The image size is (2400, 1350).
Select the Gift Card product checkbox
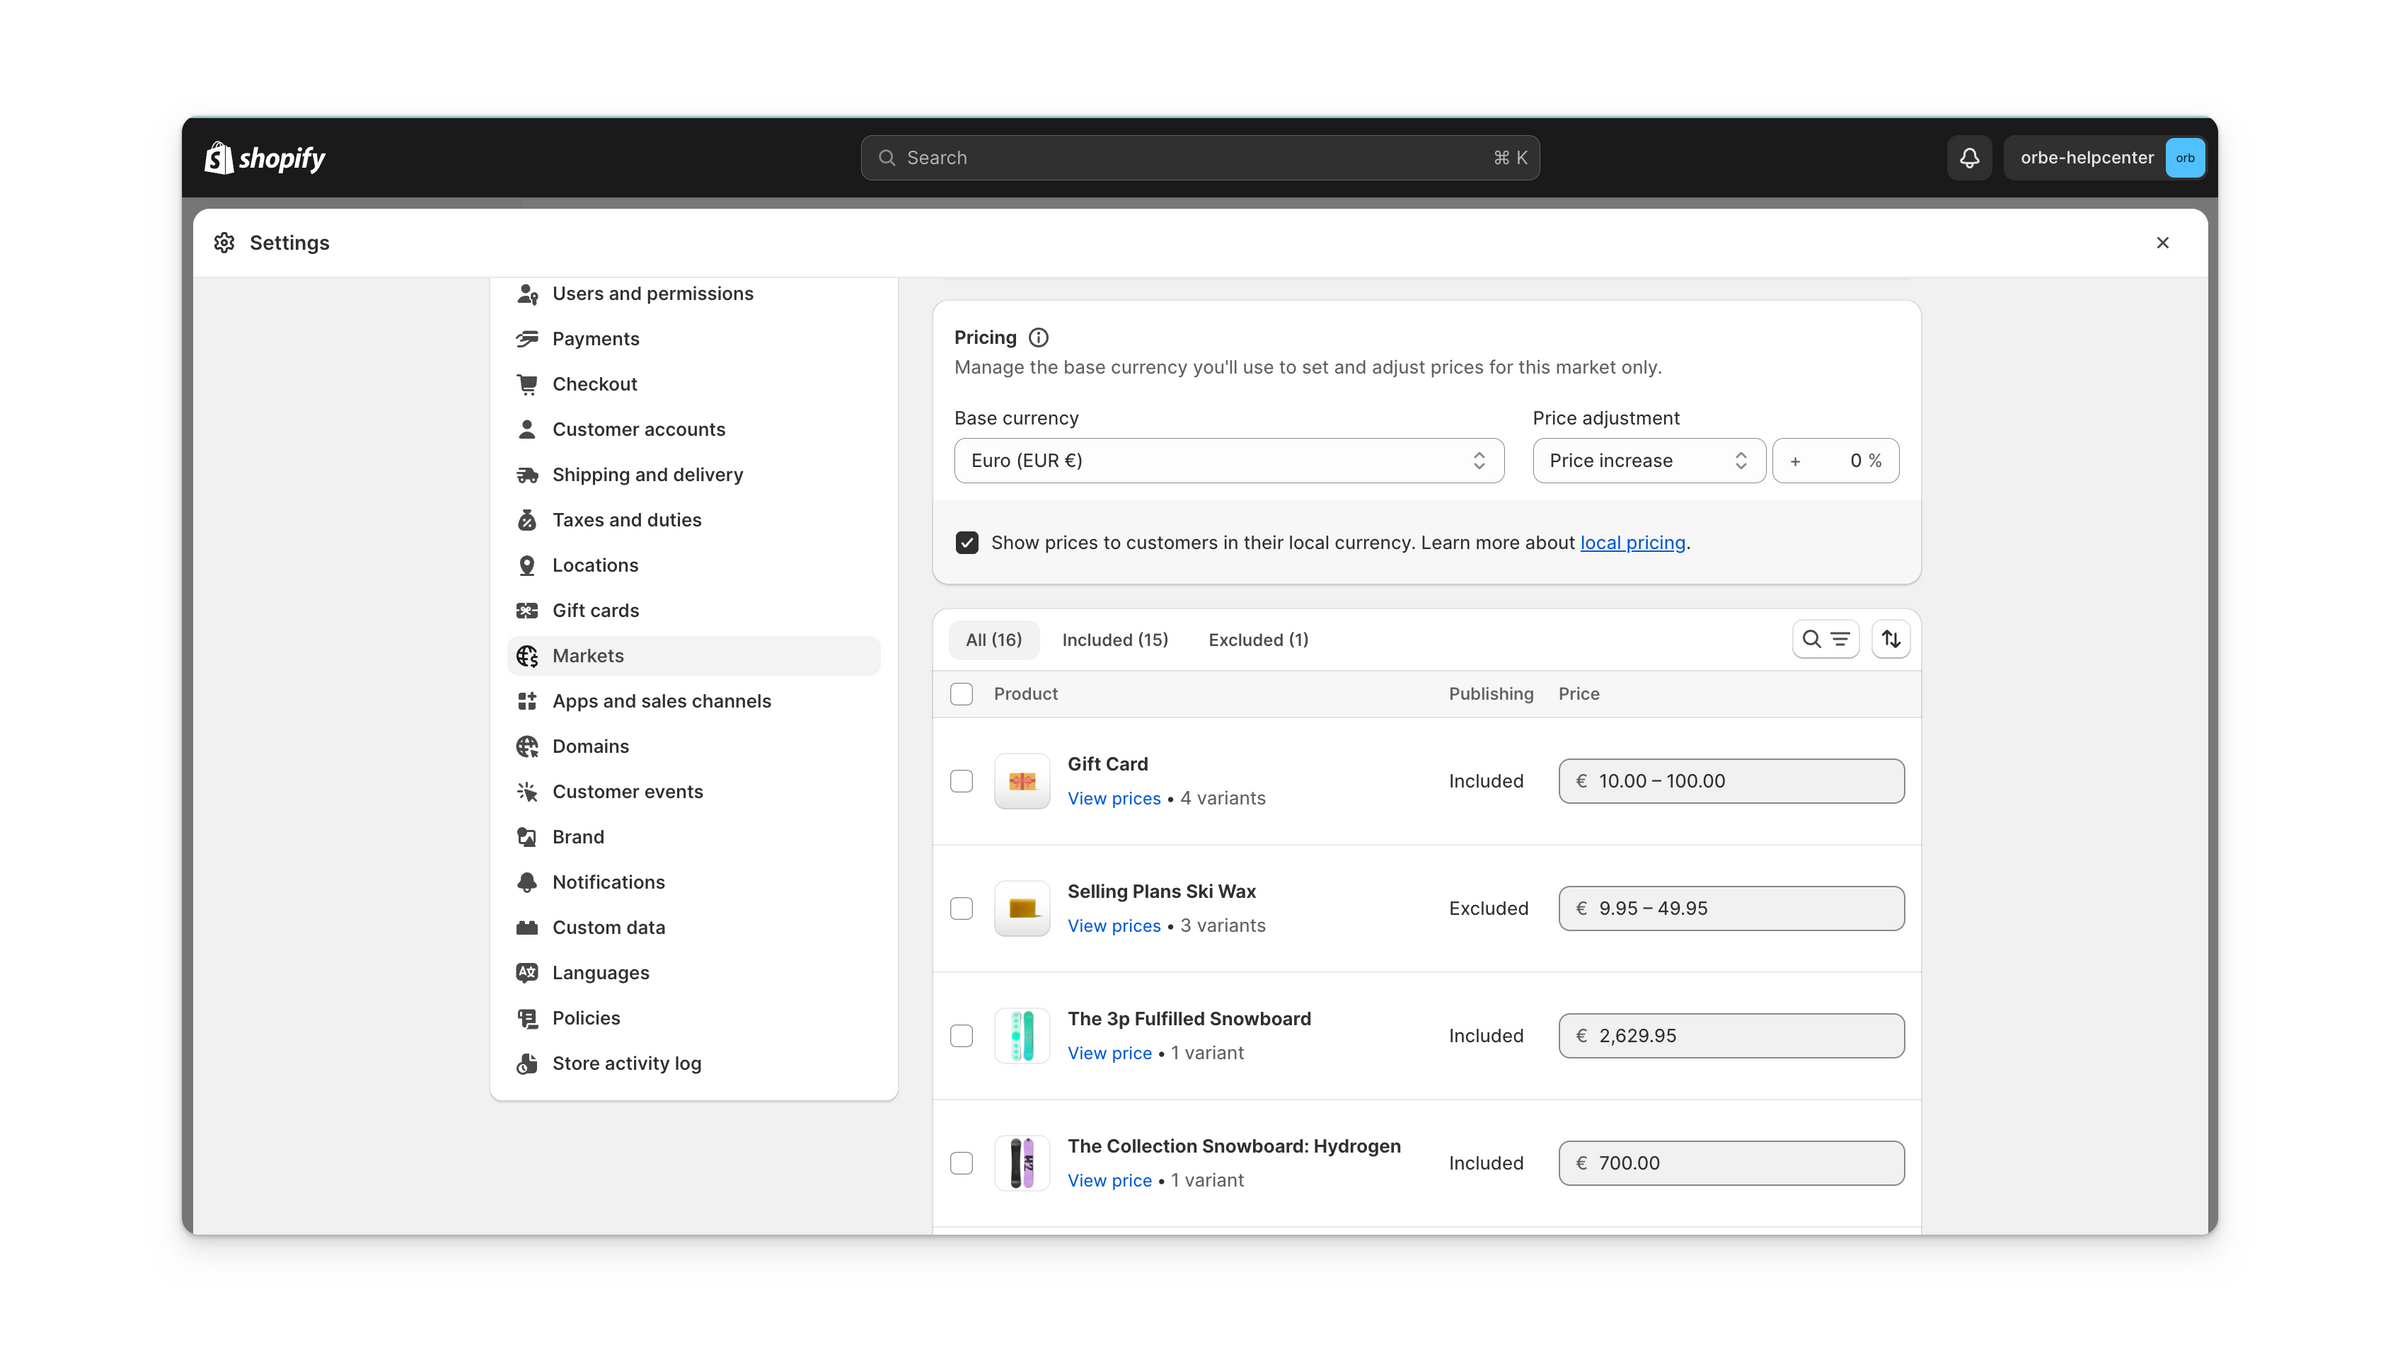(961, 781)
